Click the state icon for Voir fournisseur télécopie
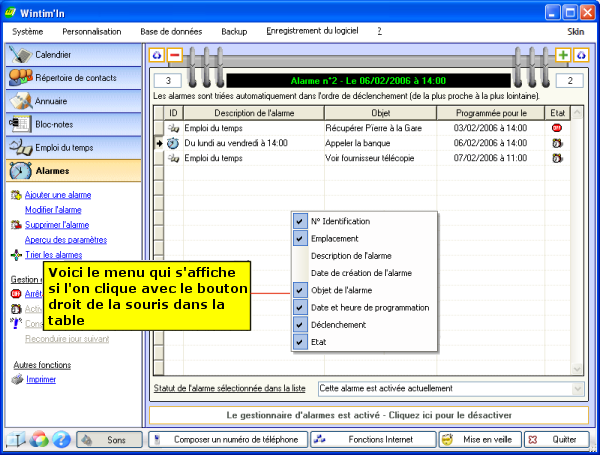Viewport: 600px width, 455px height. click(557, 158)
